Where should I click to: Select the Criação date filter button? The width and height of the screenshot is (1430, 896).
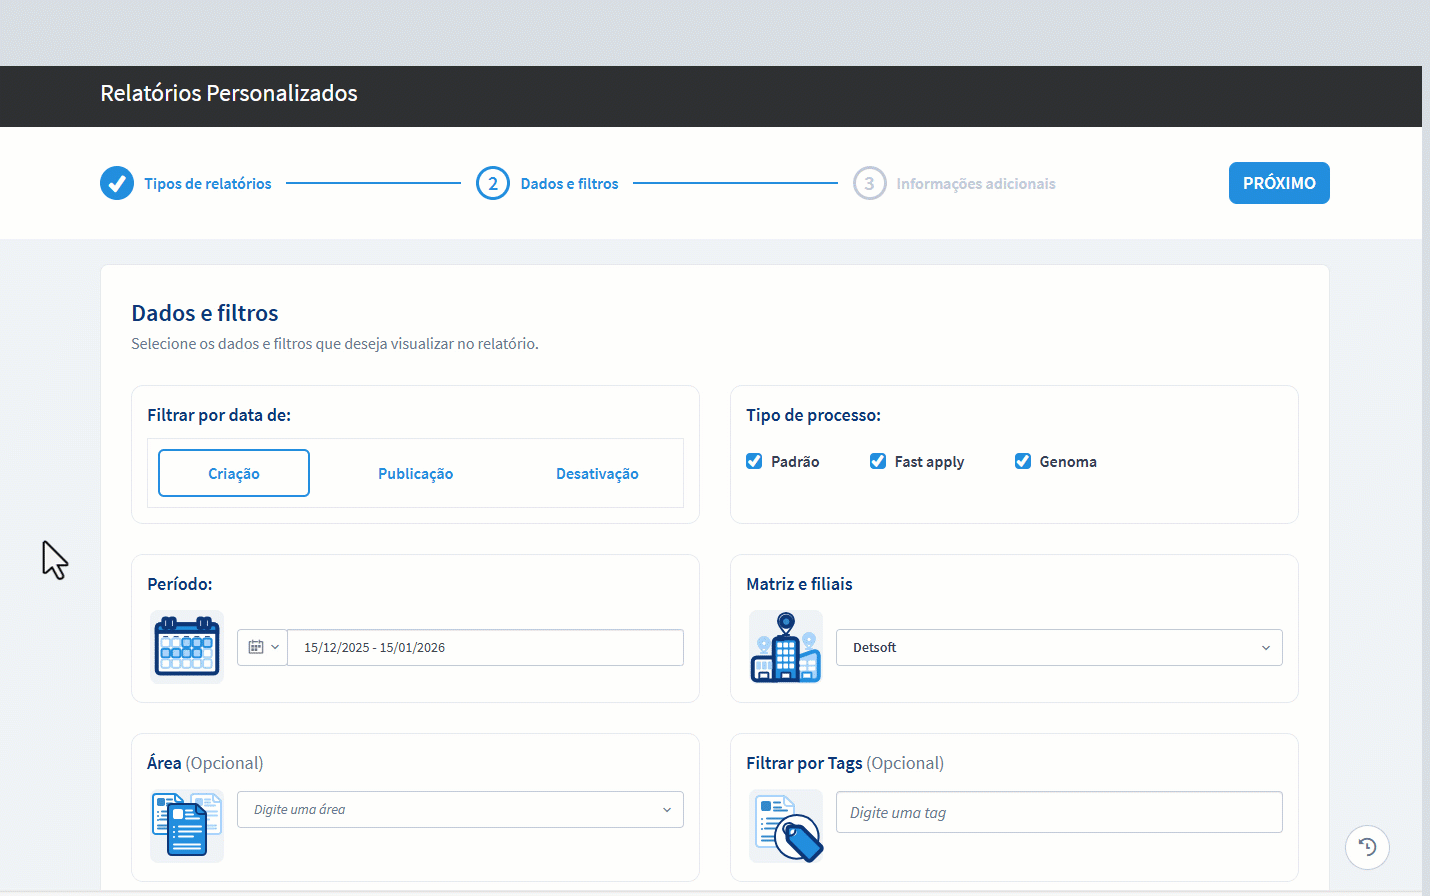pyautogui.click(x=234, y=473)
